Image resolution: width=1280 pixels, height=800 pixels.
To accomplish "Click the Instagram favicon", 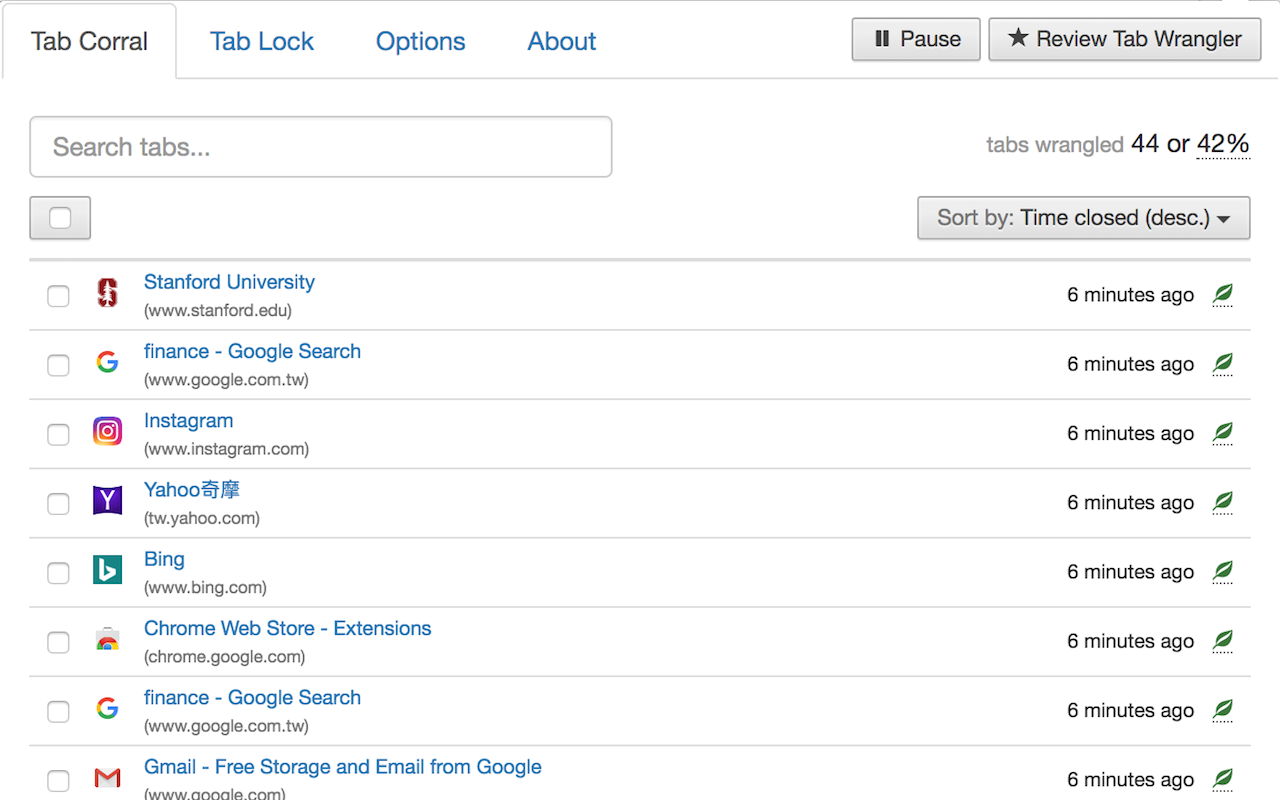I will coord(107,431).
